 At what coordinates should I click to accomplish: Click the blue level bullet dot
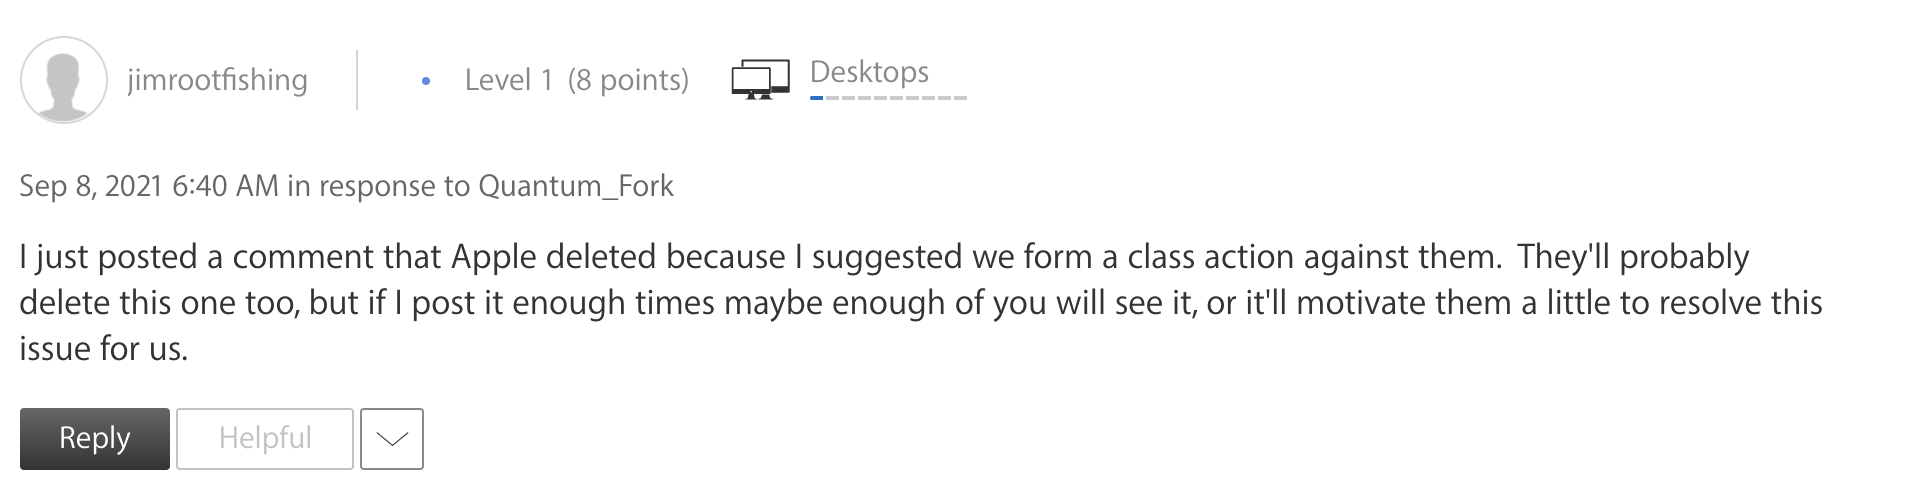(426, 82)
